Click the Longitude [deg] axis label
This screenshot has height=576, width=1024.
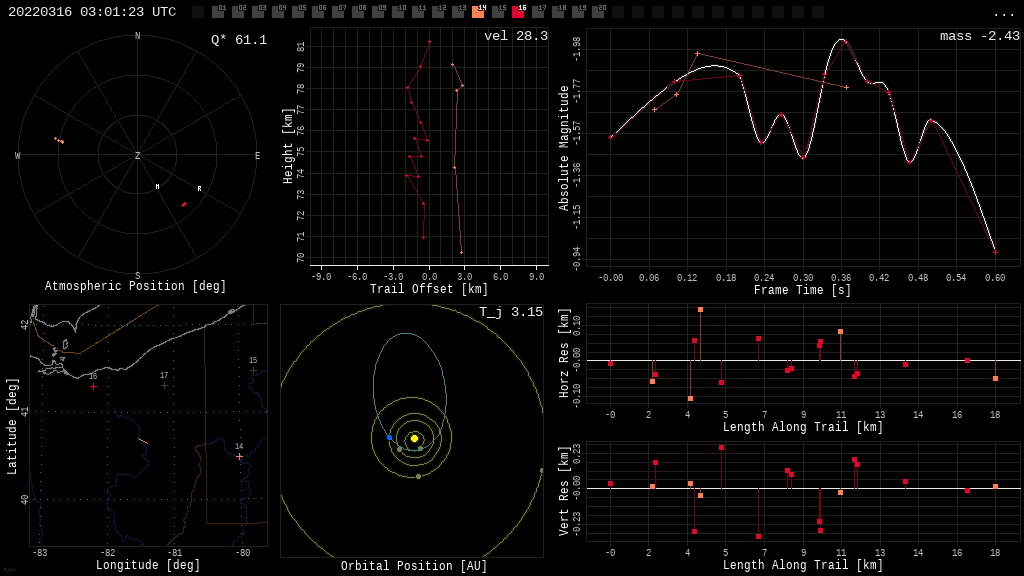[x=148, y=565]
